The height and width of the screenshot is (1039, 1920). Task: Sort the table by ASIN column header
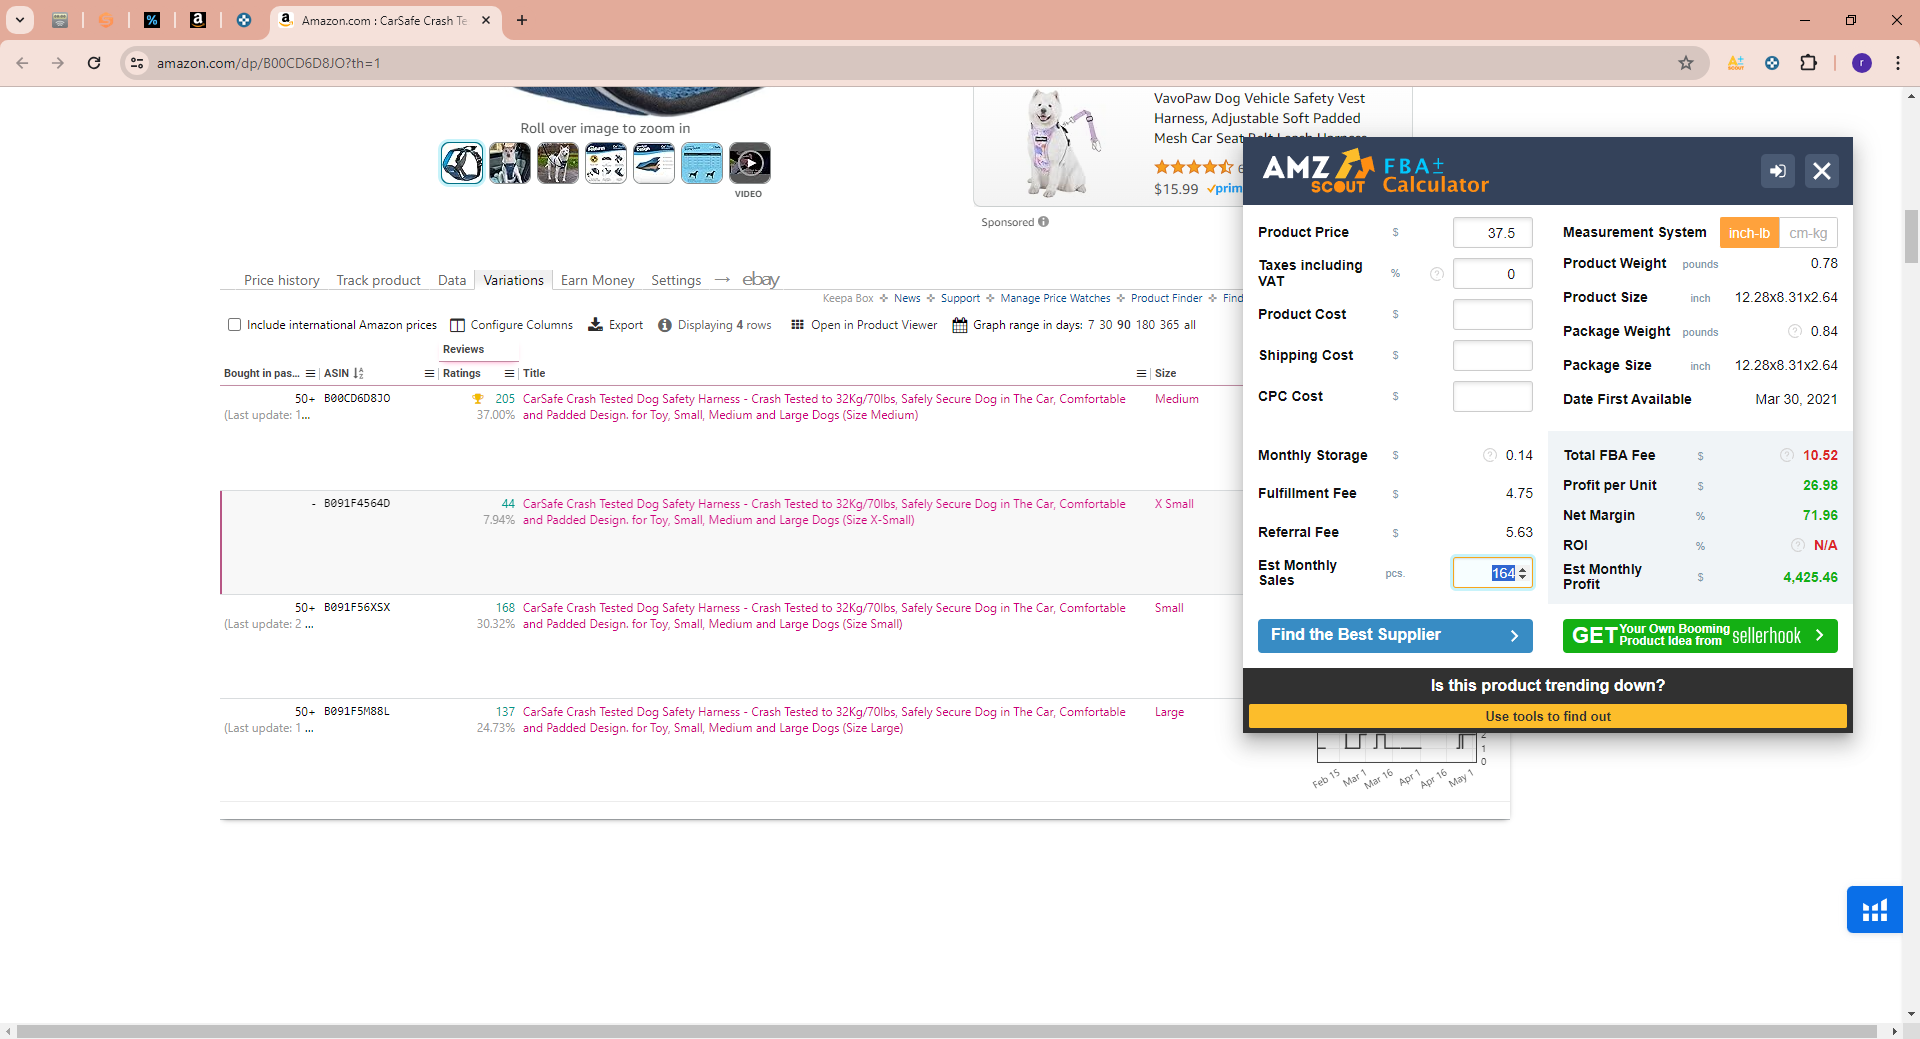tap(343, 374)
